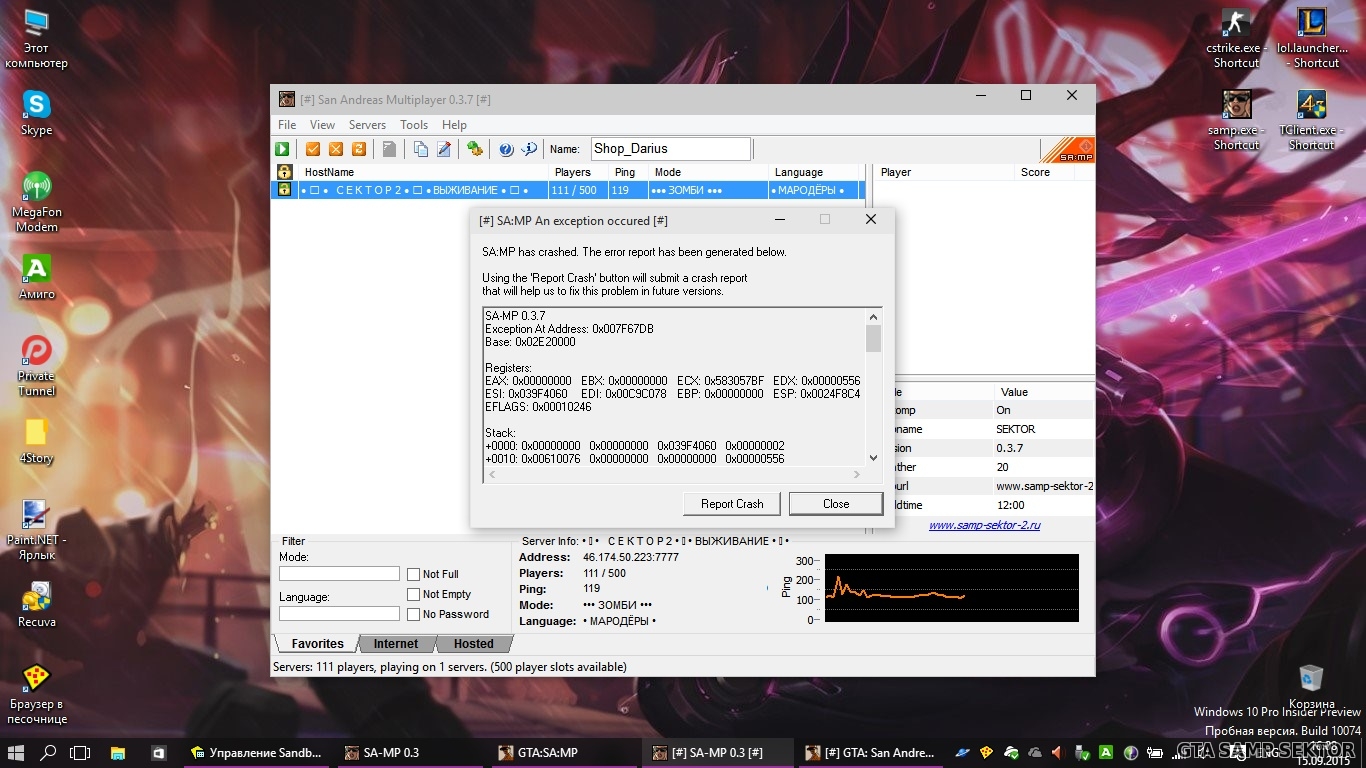Click the green Connect play icon
Screen dimensions: 1366x768
[x=283, y=149]
